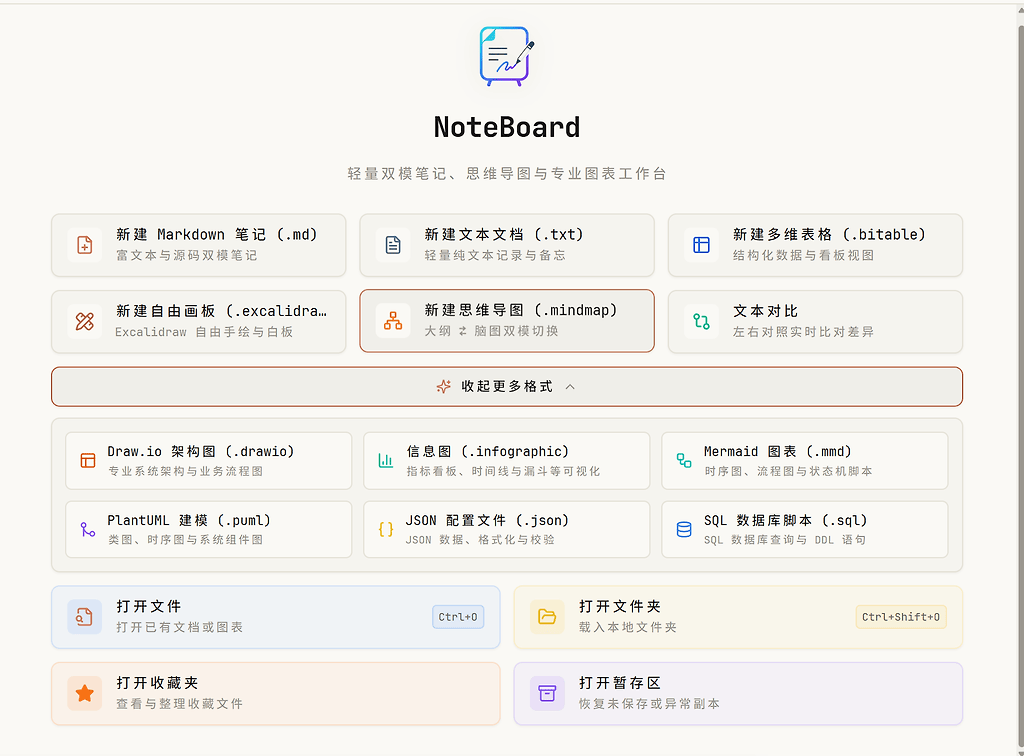Click the 打开文件 title

149,606
